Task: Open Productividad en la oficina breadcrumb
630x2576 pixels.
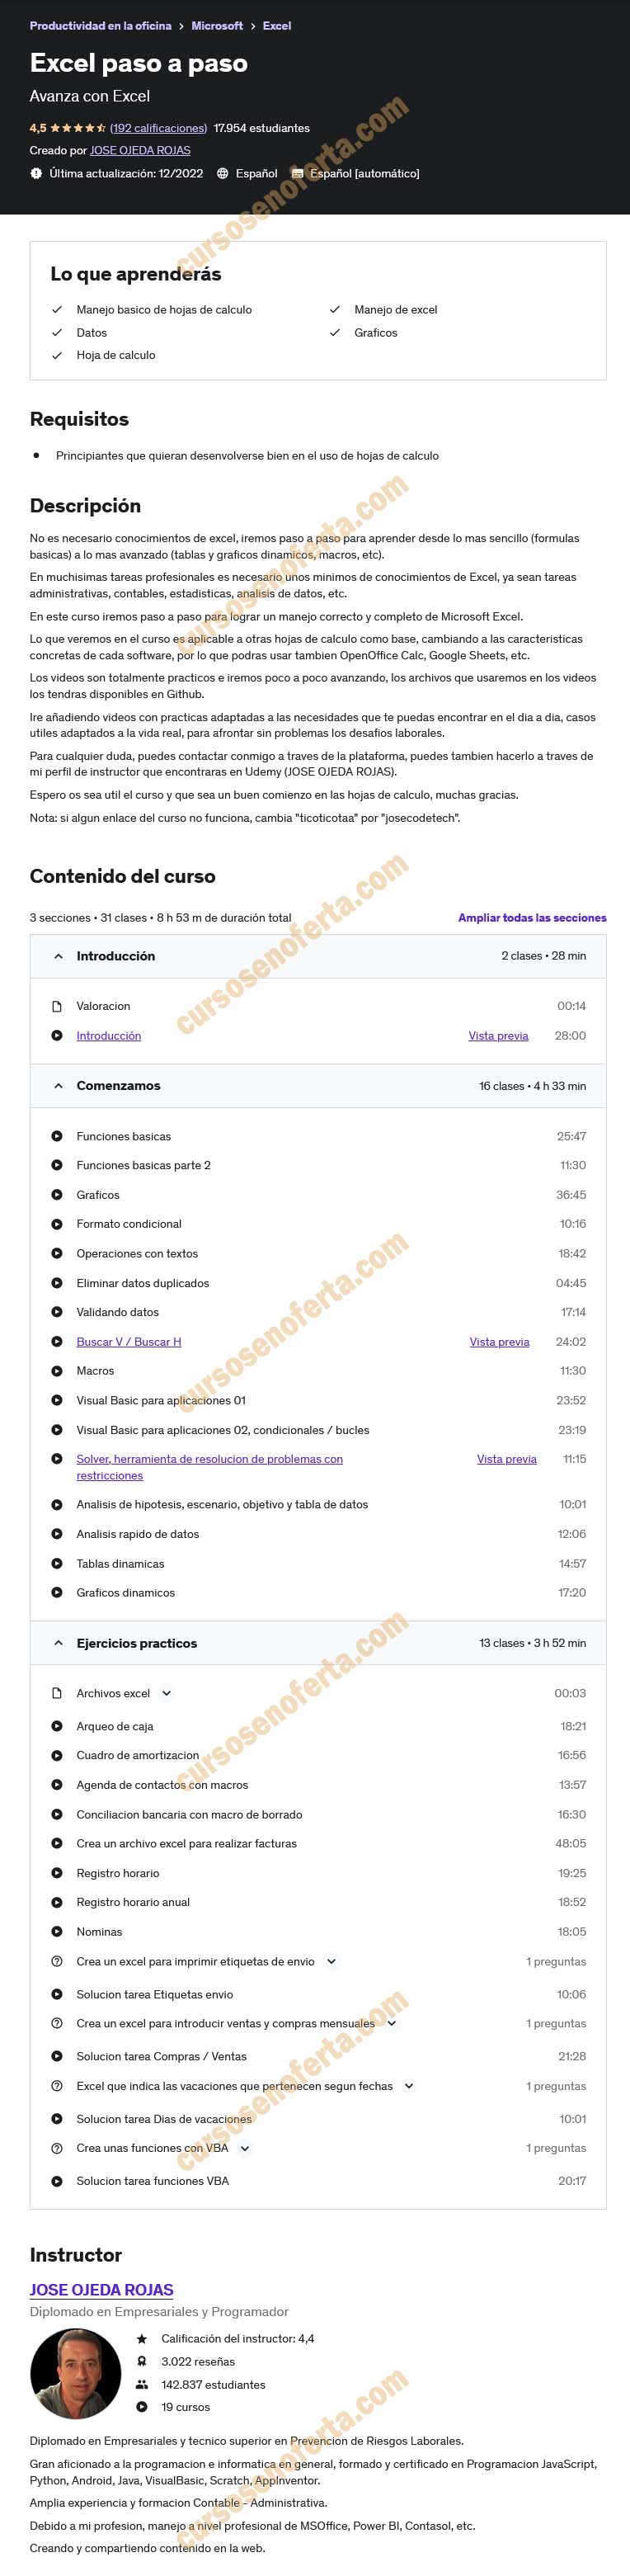Action: click(100, 26)
